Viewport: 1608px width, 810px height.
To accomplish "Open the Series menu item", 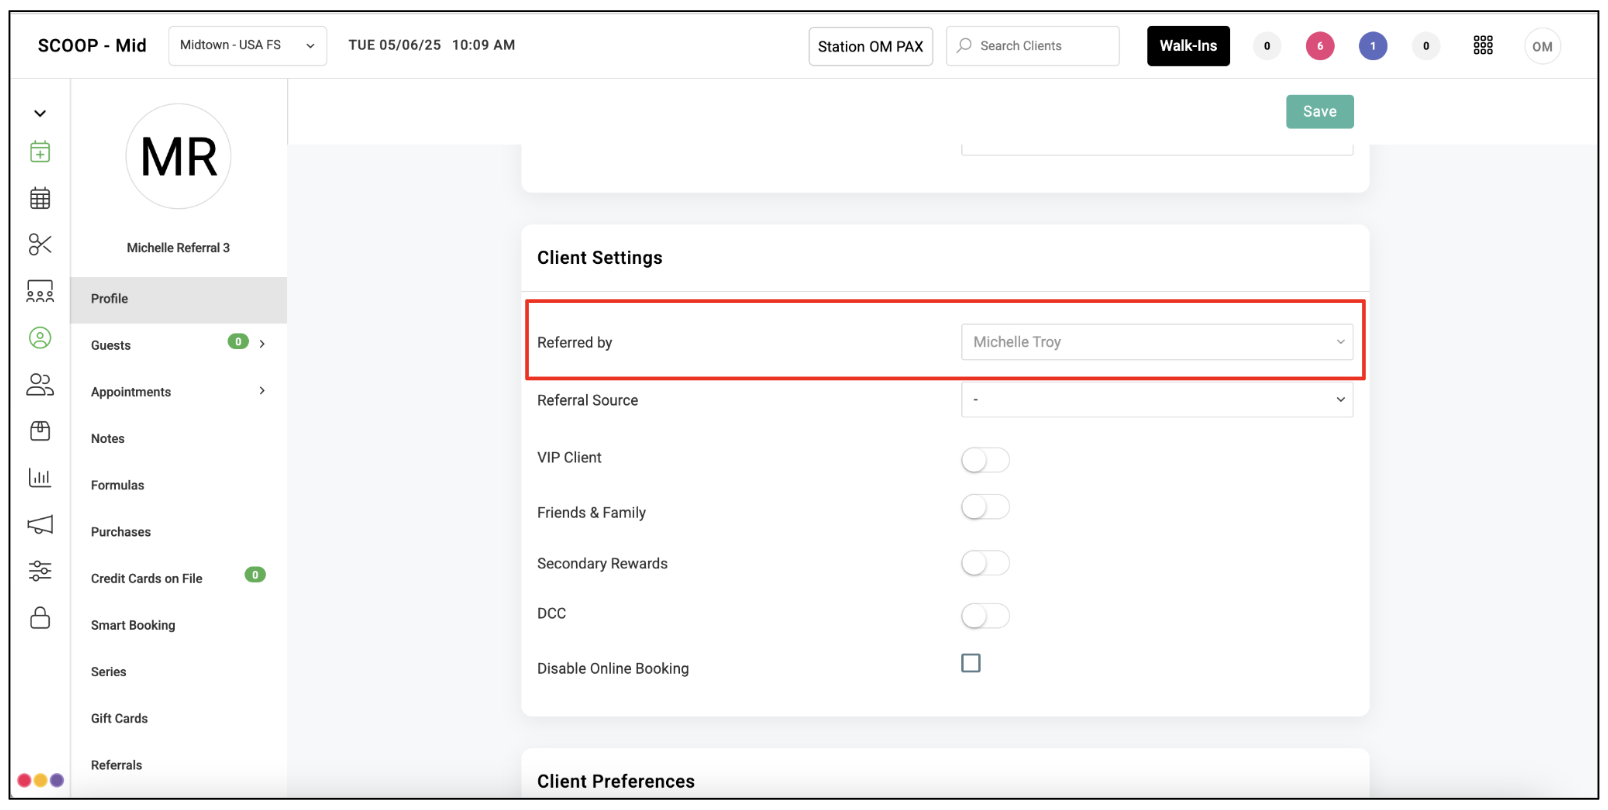I will coord(109,672).
